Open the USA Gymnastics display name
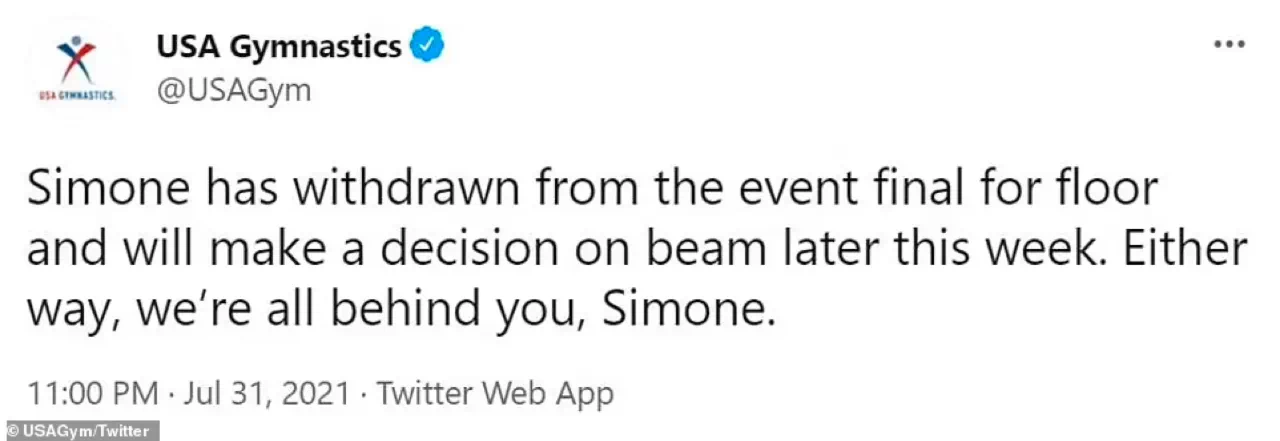This screenshot has height=441, width=1280. tap(278, 45)
